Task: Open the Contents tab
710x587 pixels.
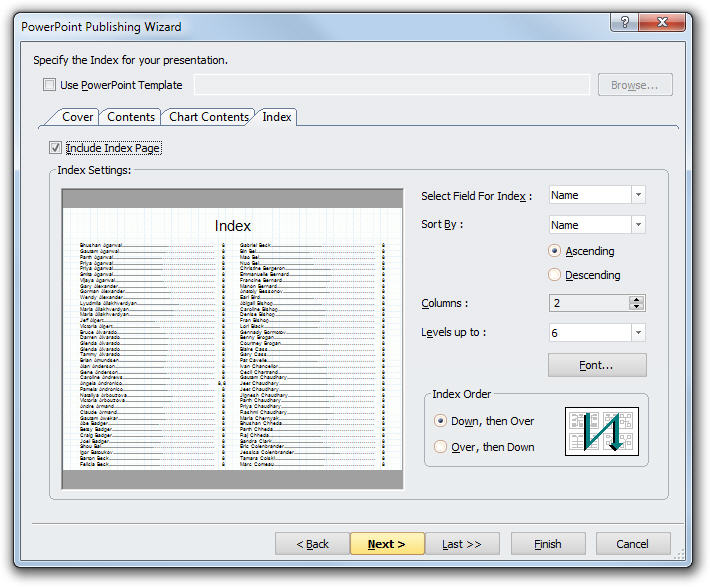Action: [x=131, y=117]
